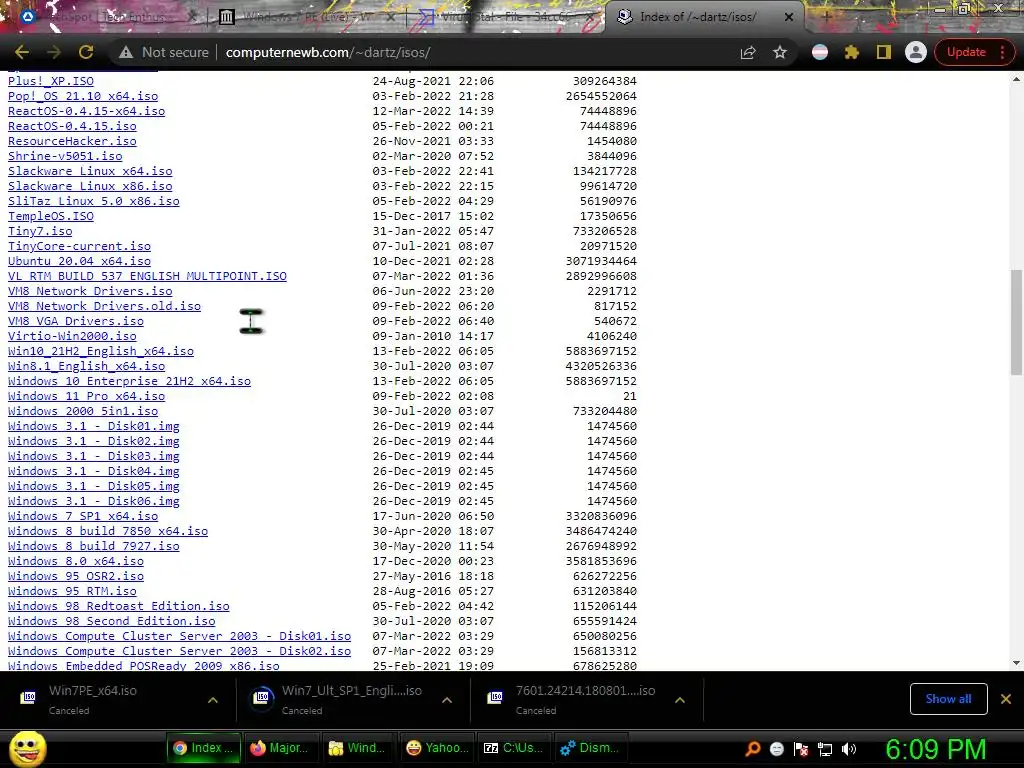Open the Plus!_XP.ISO link
Image resolution: width=1024 pixels, height=768 pixels.
click(x=51, y=81)
